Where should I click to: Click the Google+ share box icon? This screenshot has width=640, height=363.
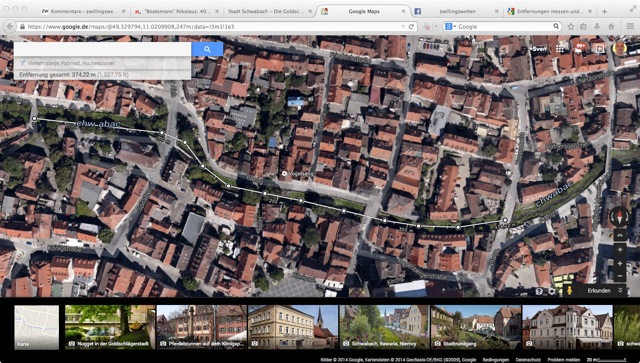coord(600,49)
